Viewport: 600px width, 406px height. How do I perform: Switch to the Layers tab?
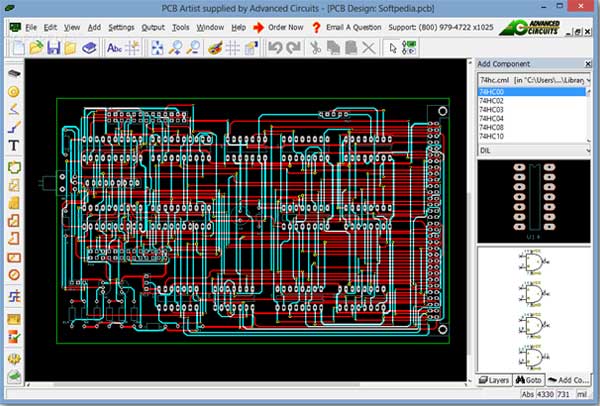[496, 380]
